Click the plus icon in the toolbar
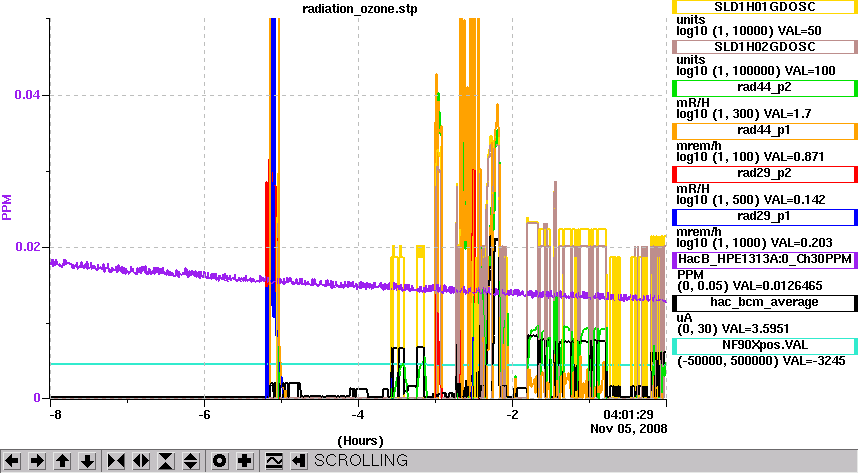Image resolution: width=858 pixels, height=473 pixels. (245, 461)
